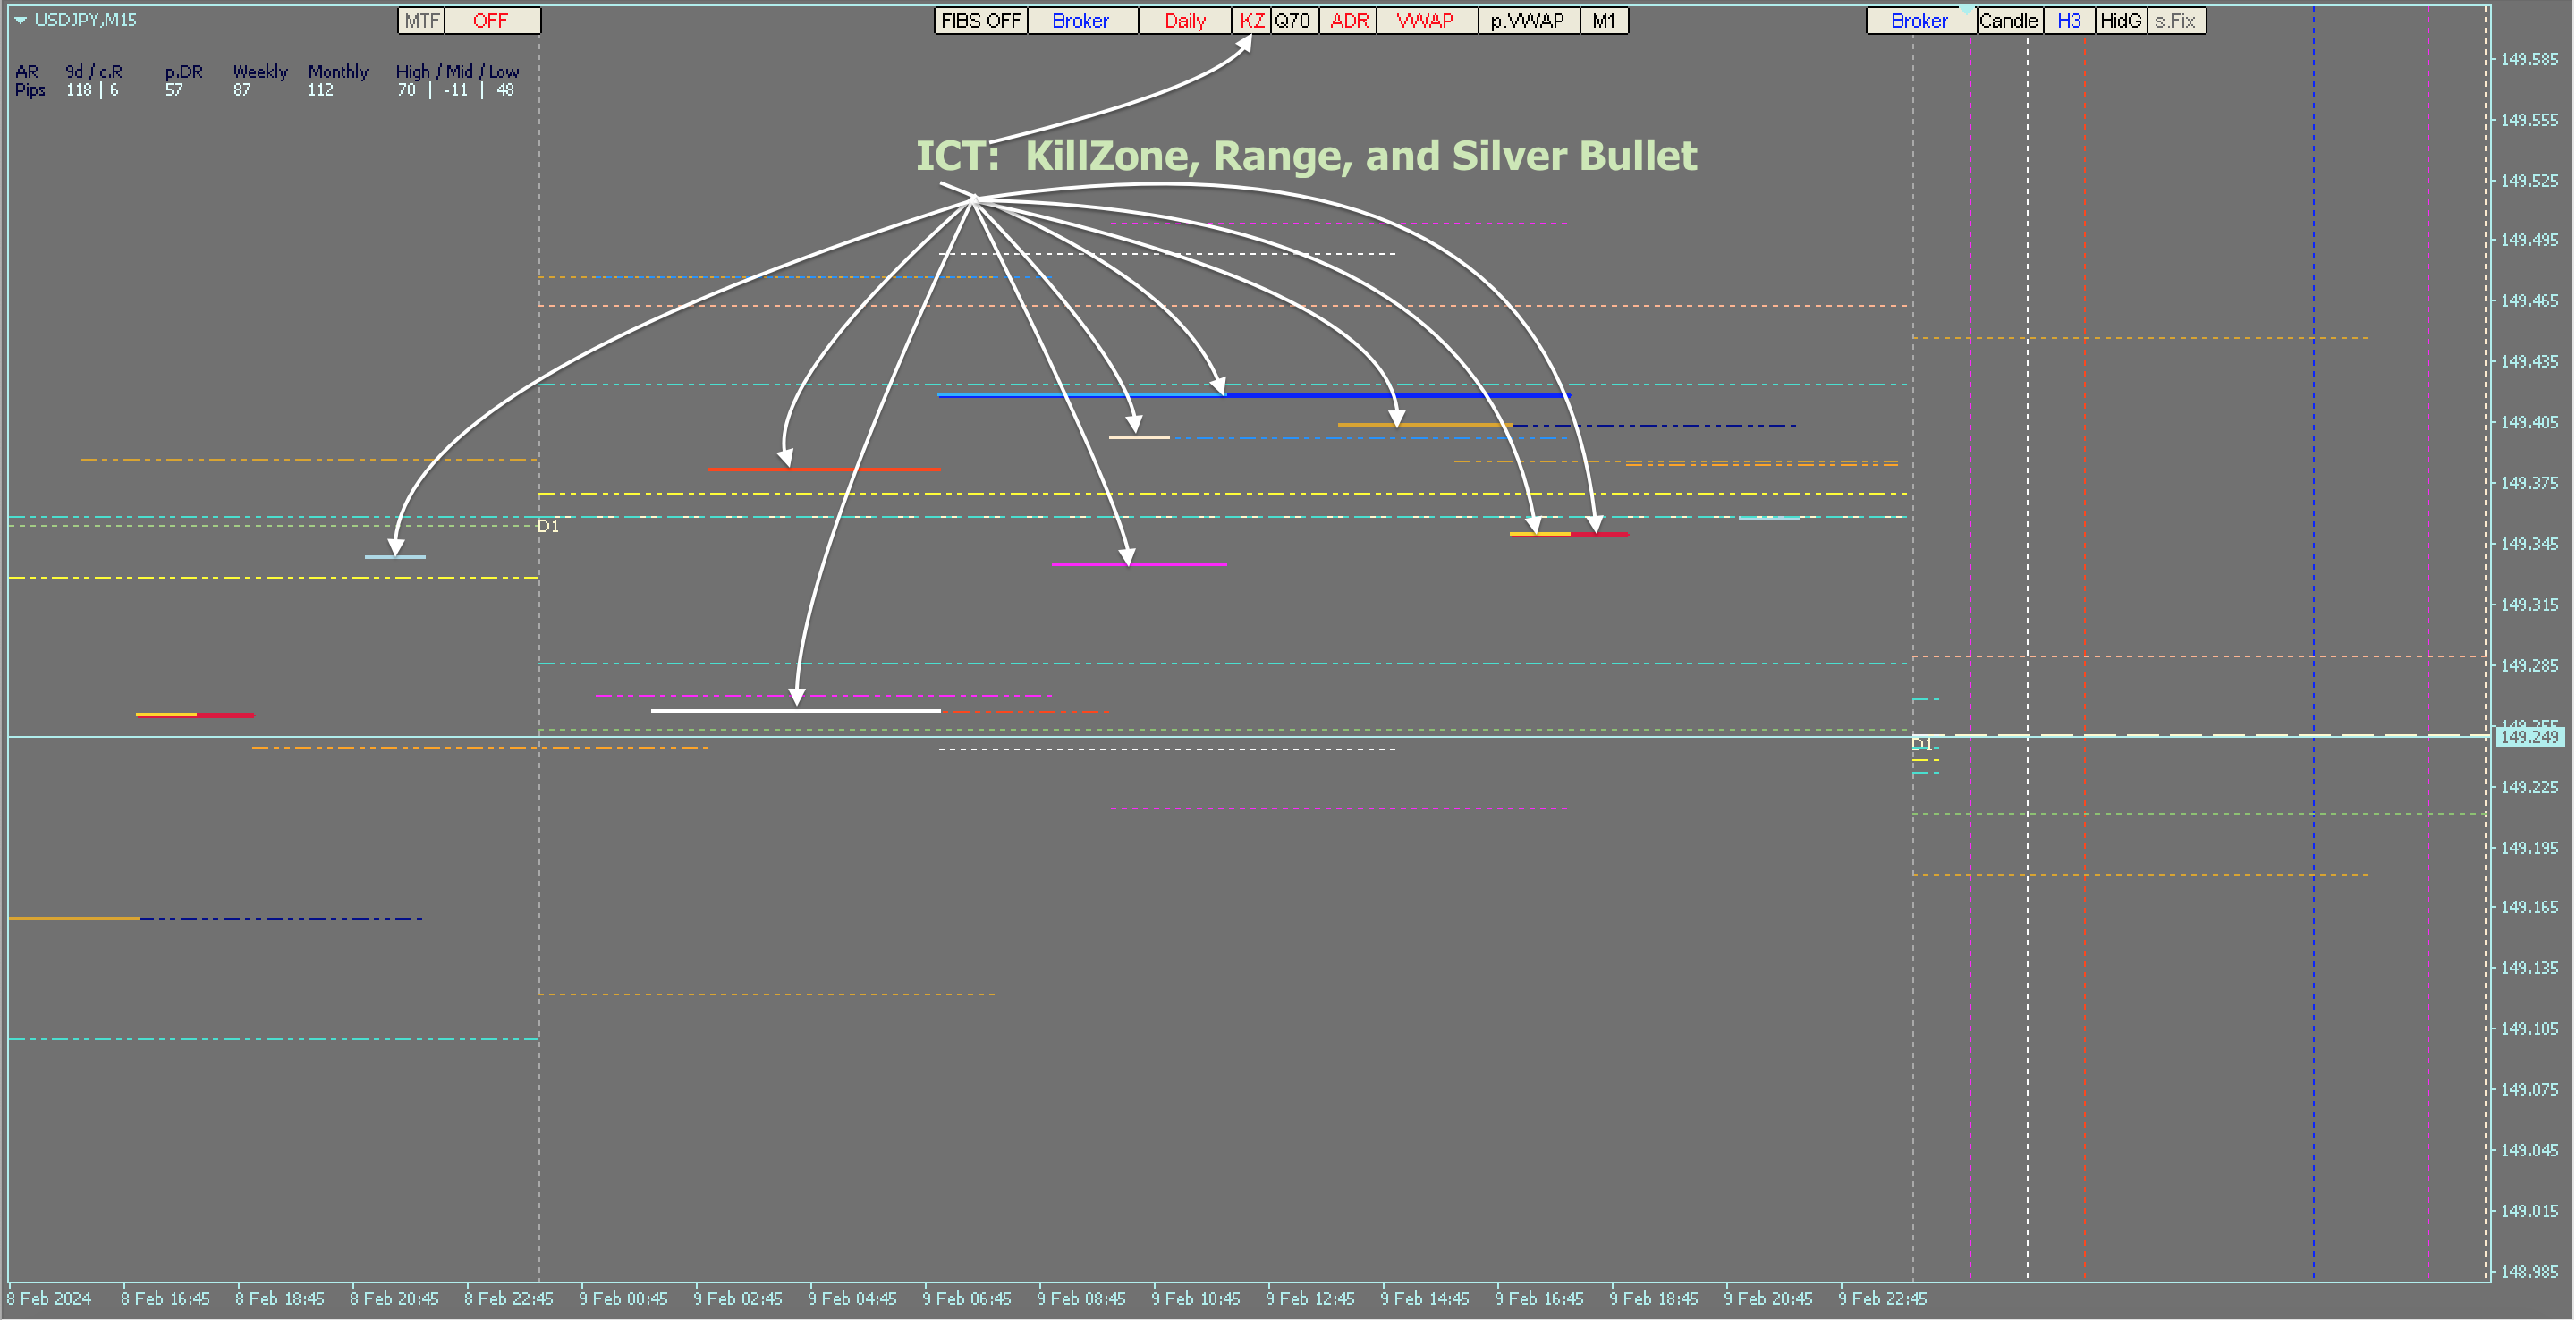2576x1320 pixels.
Task: Click the Q70 button
Action: (1293, 21)
